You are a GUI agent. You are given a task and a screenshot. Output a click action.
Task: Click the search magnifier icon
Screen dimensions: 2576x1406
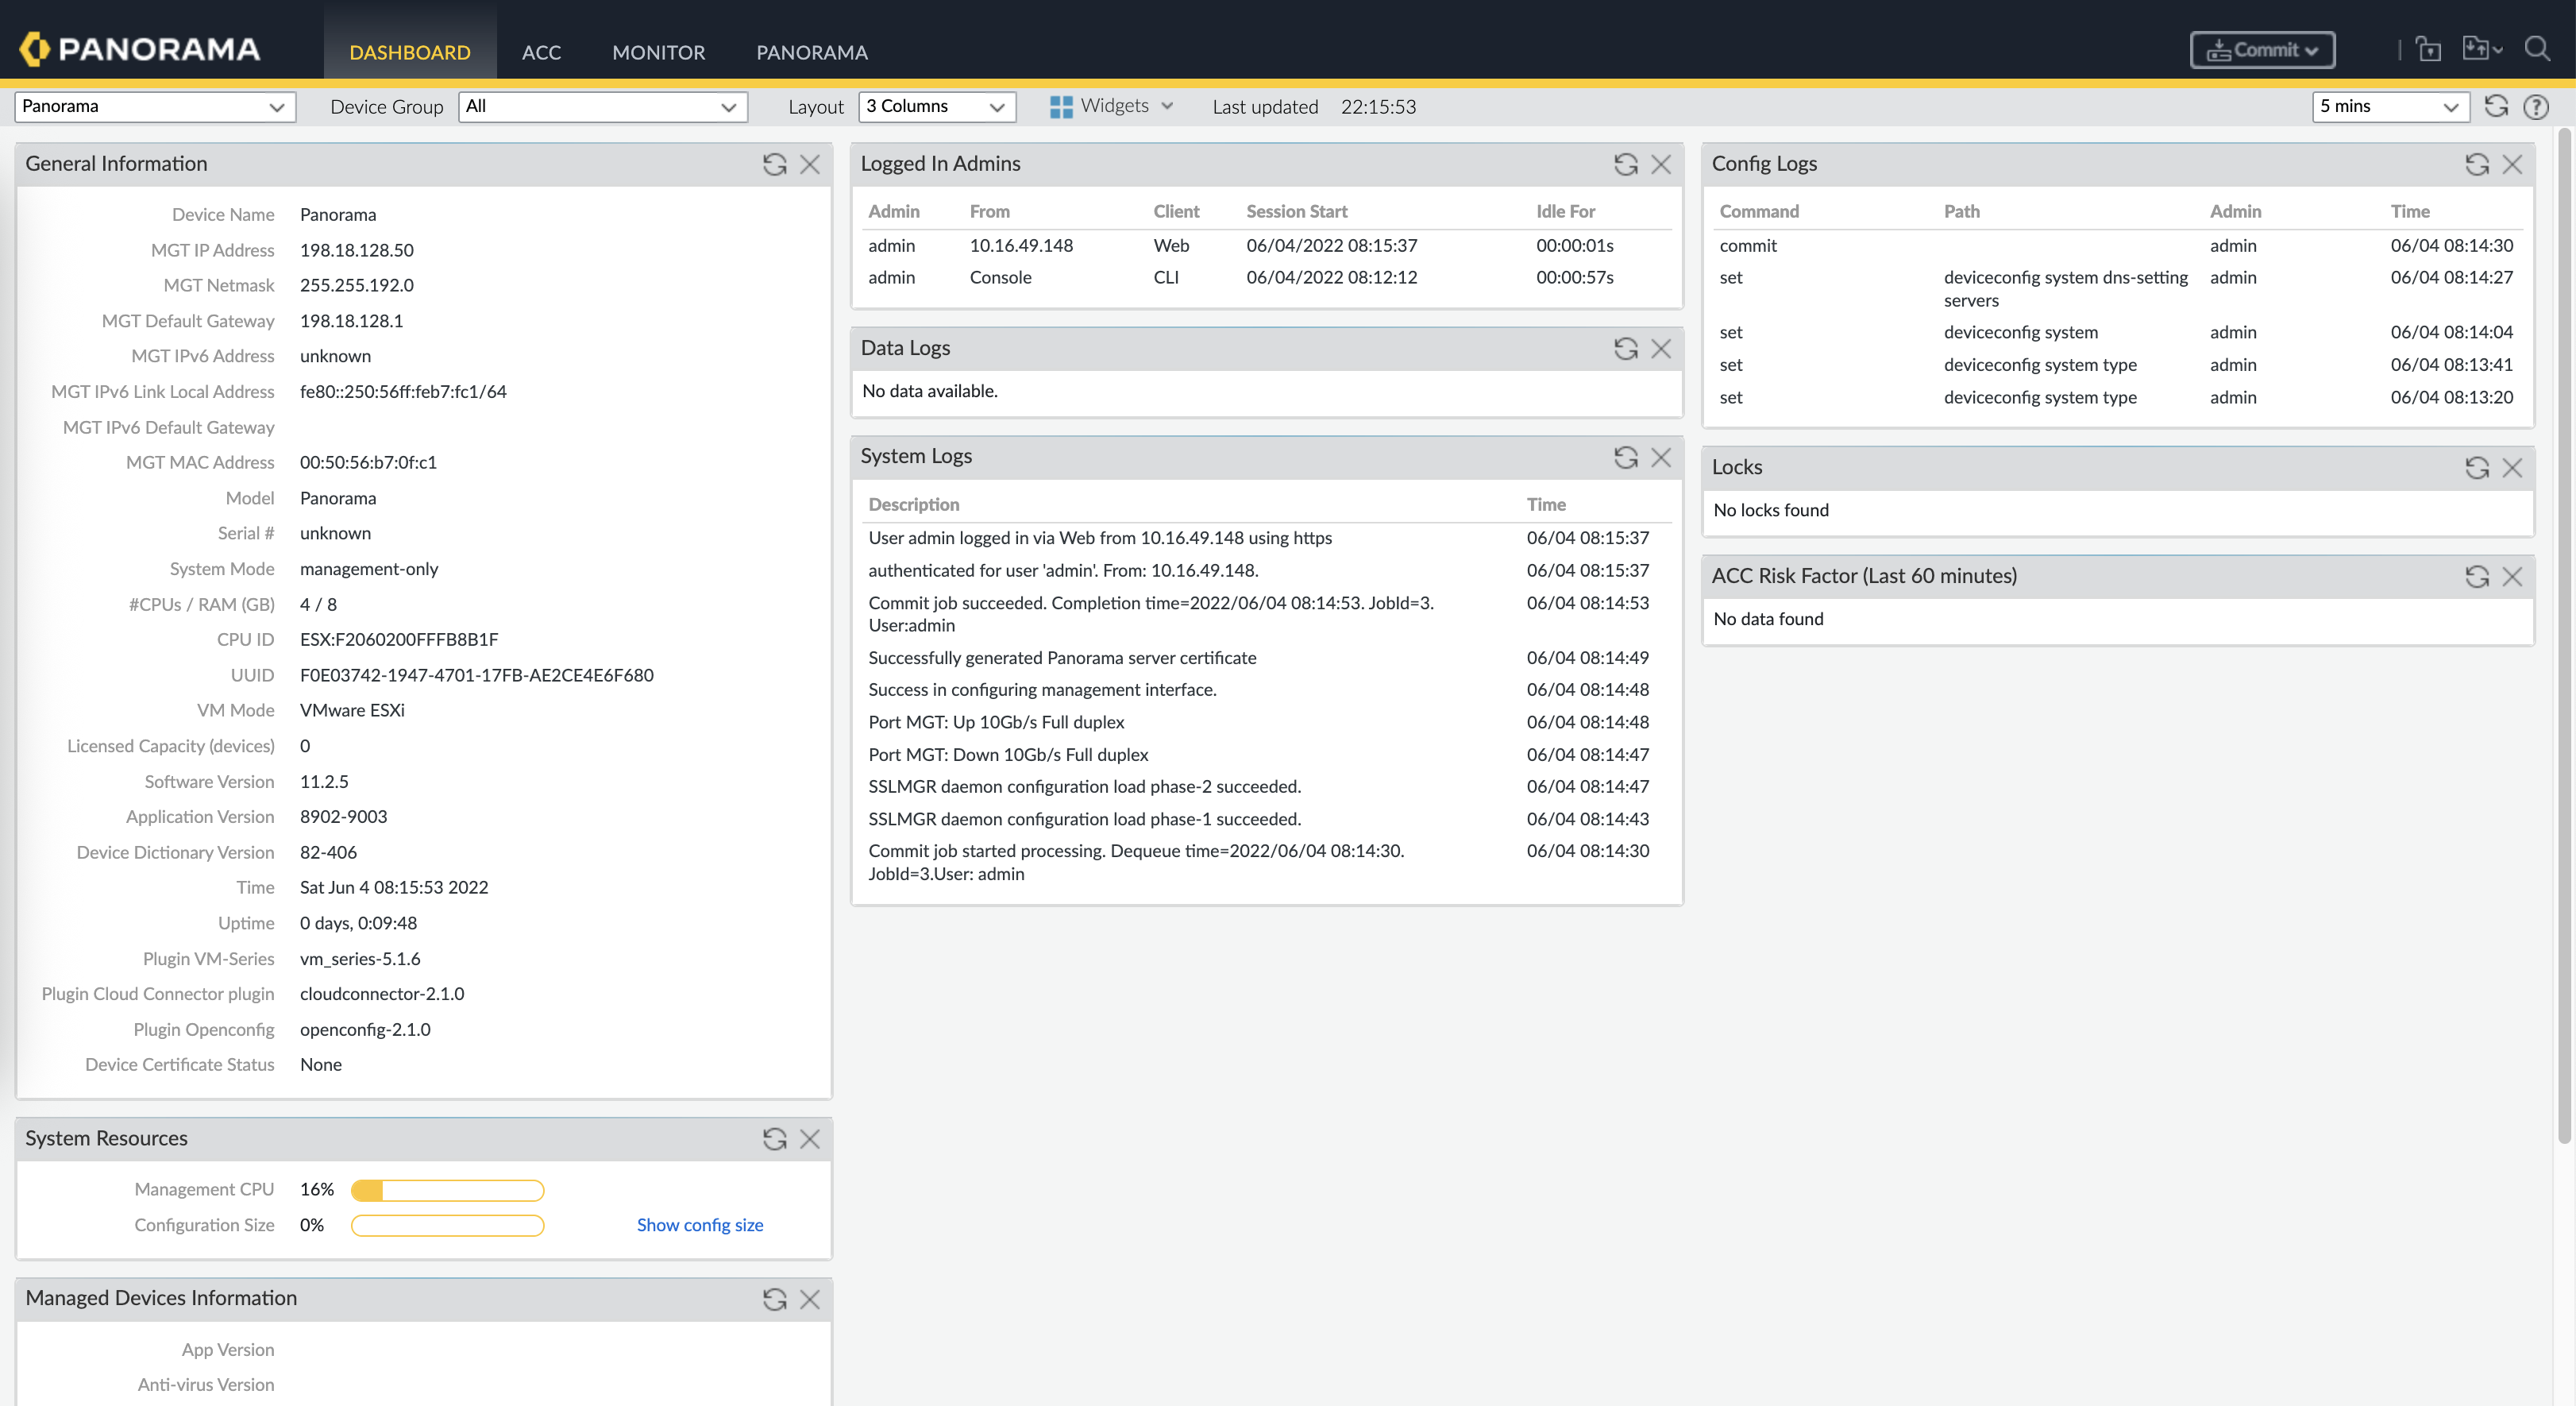click(2537, 49)
